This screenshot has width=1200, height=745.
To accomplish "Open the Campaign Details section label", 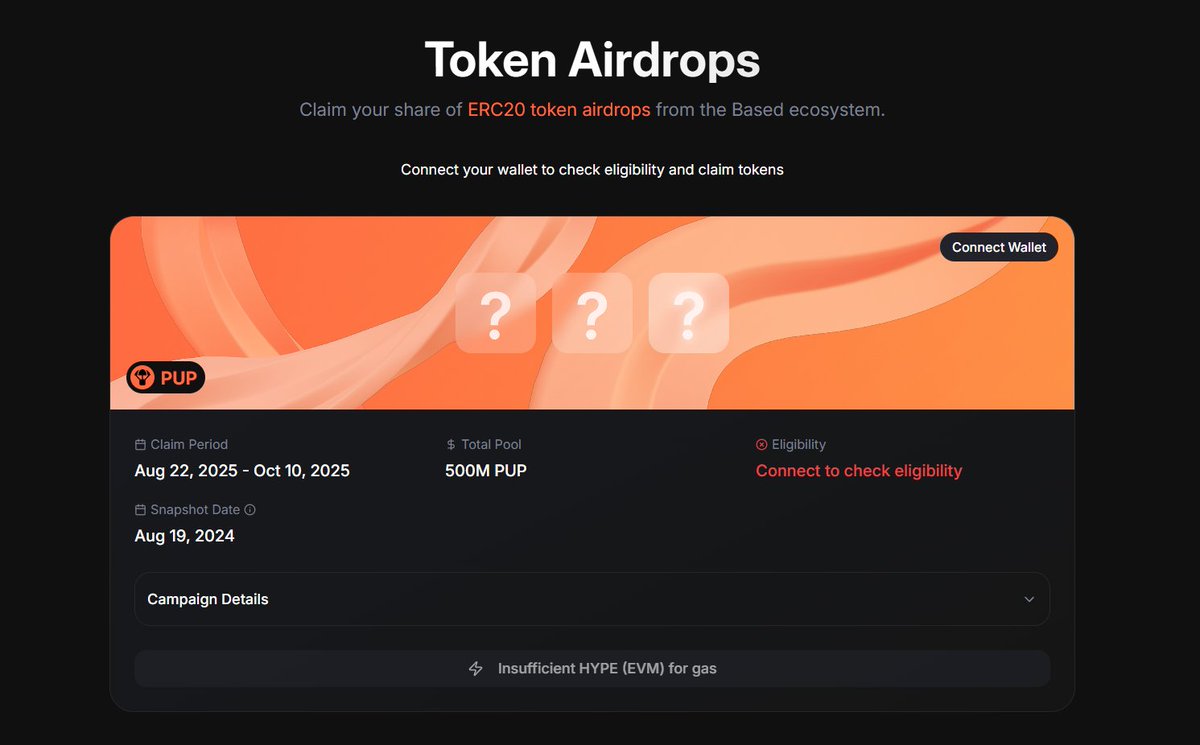I will coord(208,600).
